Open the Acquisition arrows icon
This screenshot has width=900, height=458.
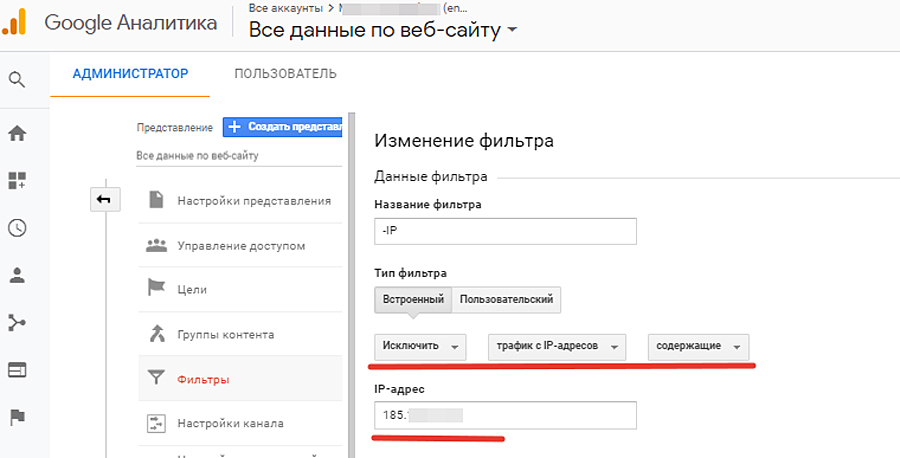point(17,322)
